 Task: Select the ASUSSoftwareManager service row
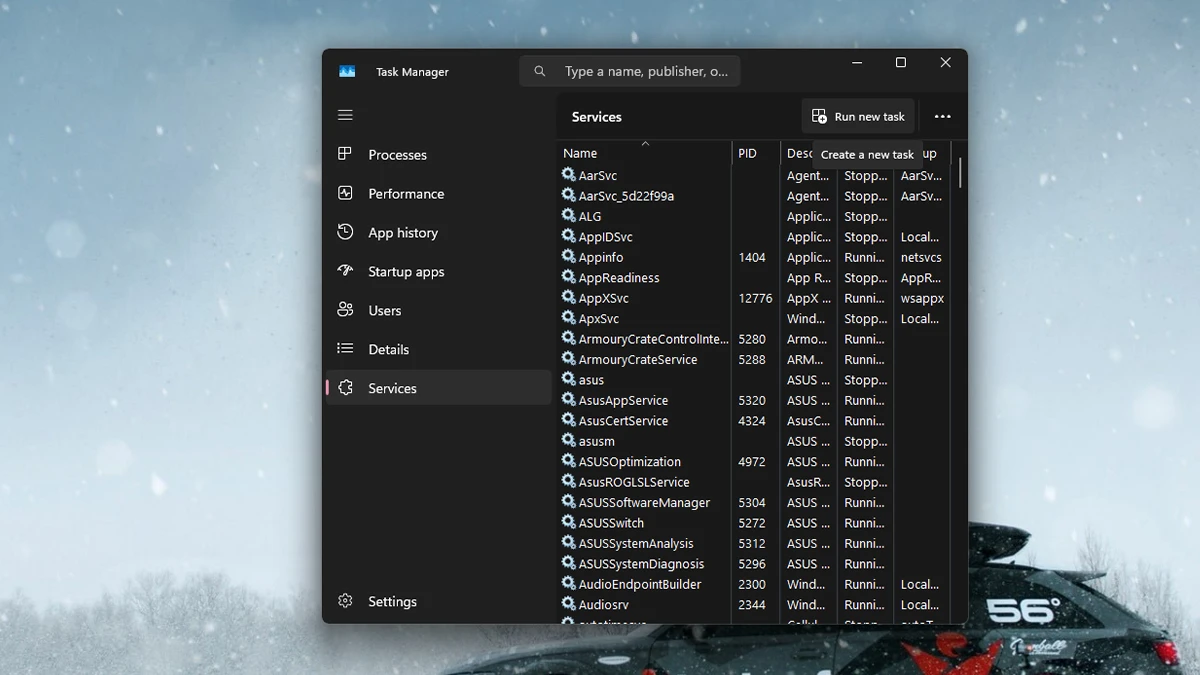click(x=754, y=502)
